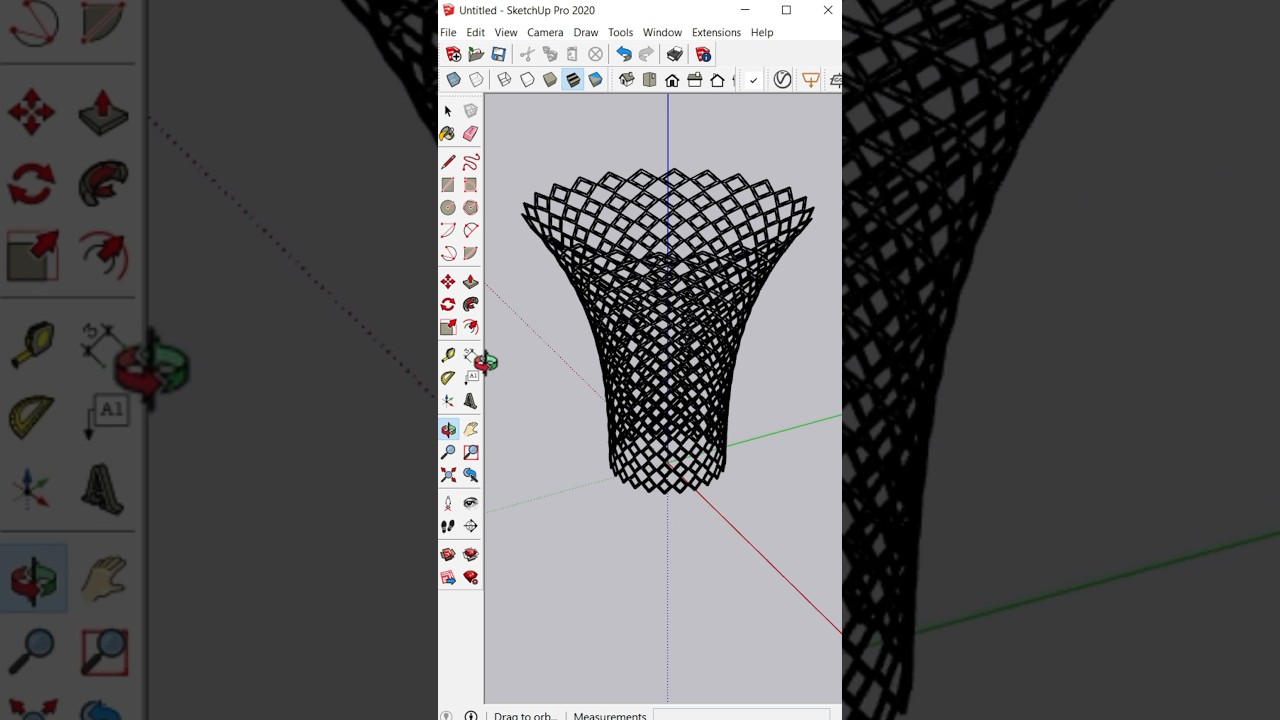Choose the 3 Point Arc tool

(x=448, y=254)
